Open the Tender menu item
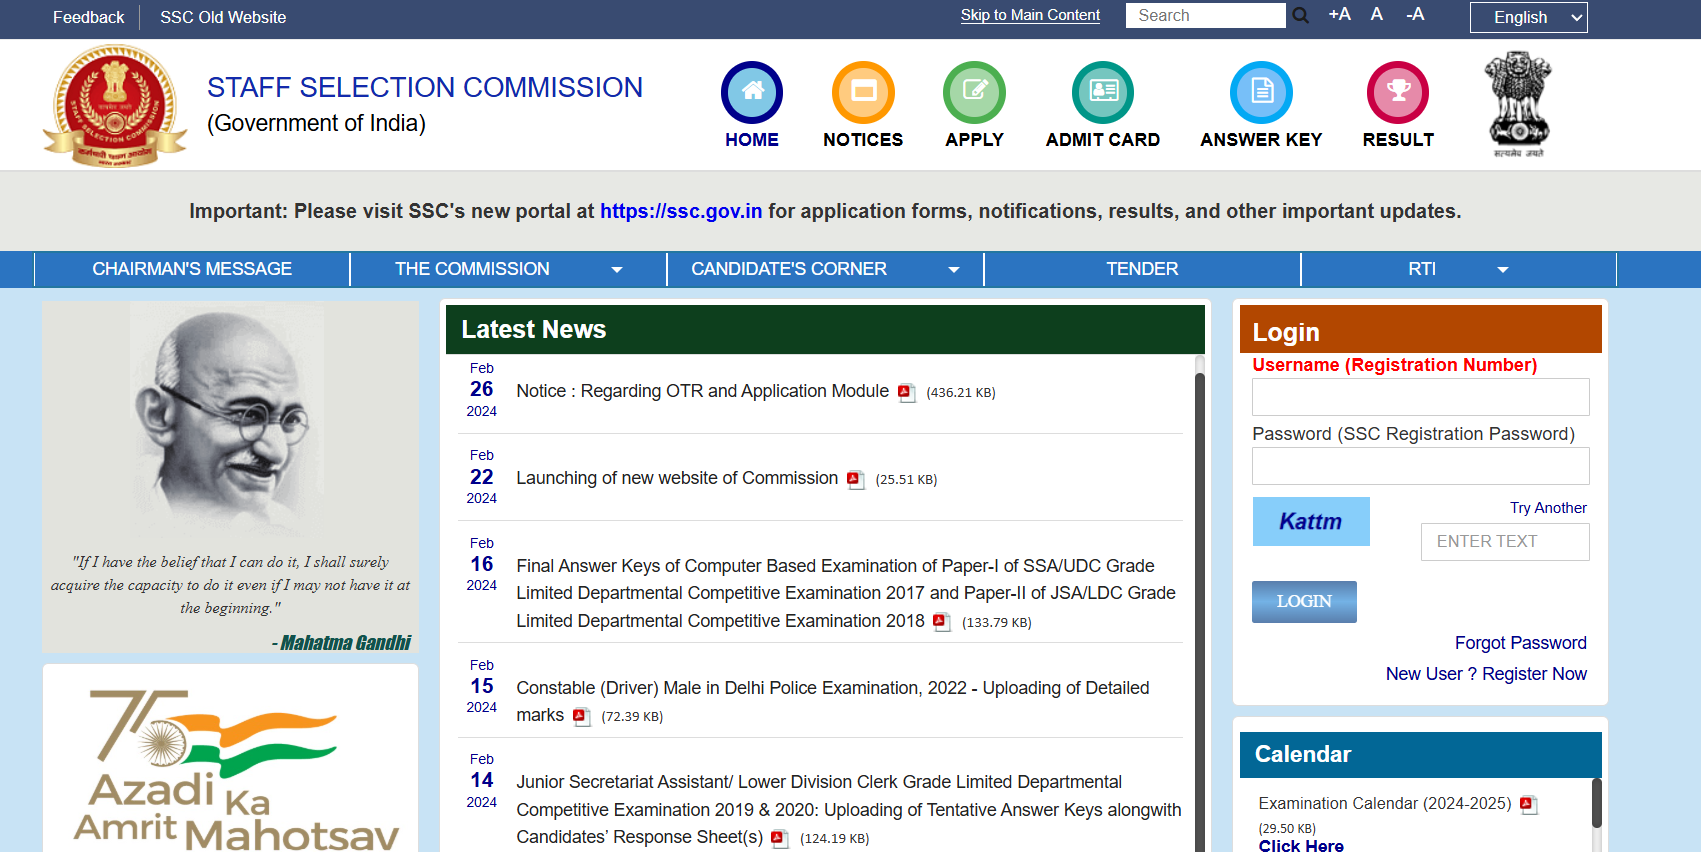The height and width of the screenshot is (852, 1701). pyautogui.click(x=1142, y=269)
